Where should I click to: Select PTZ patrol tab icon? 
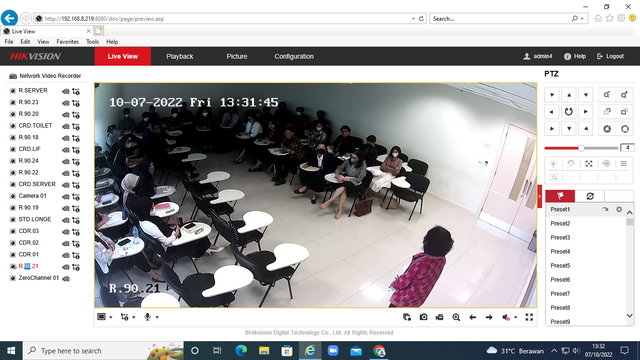[x=590, y=196]
